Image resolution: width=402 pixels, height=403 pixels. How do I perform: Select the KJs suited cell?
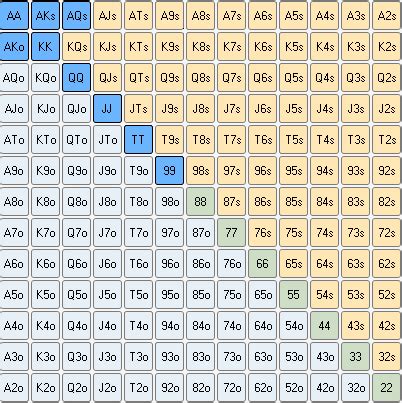[x=107, y=46]
